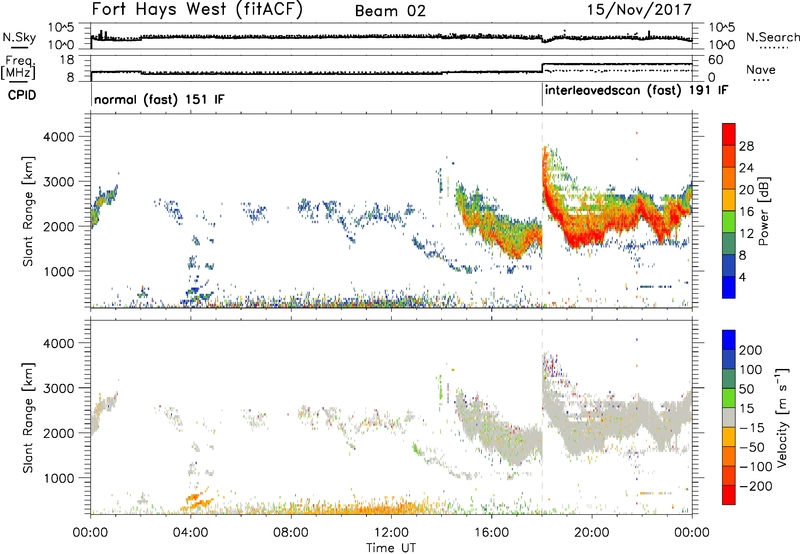Click the 'Velocity [m s-1]' colorbar label
Viewport: 800px width, 554px height.
point(781,417)
